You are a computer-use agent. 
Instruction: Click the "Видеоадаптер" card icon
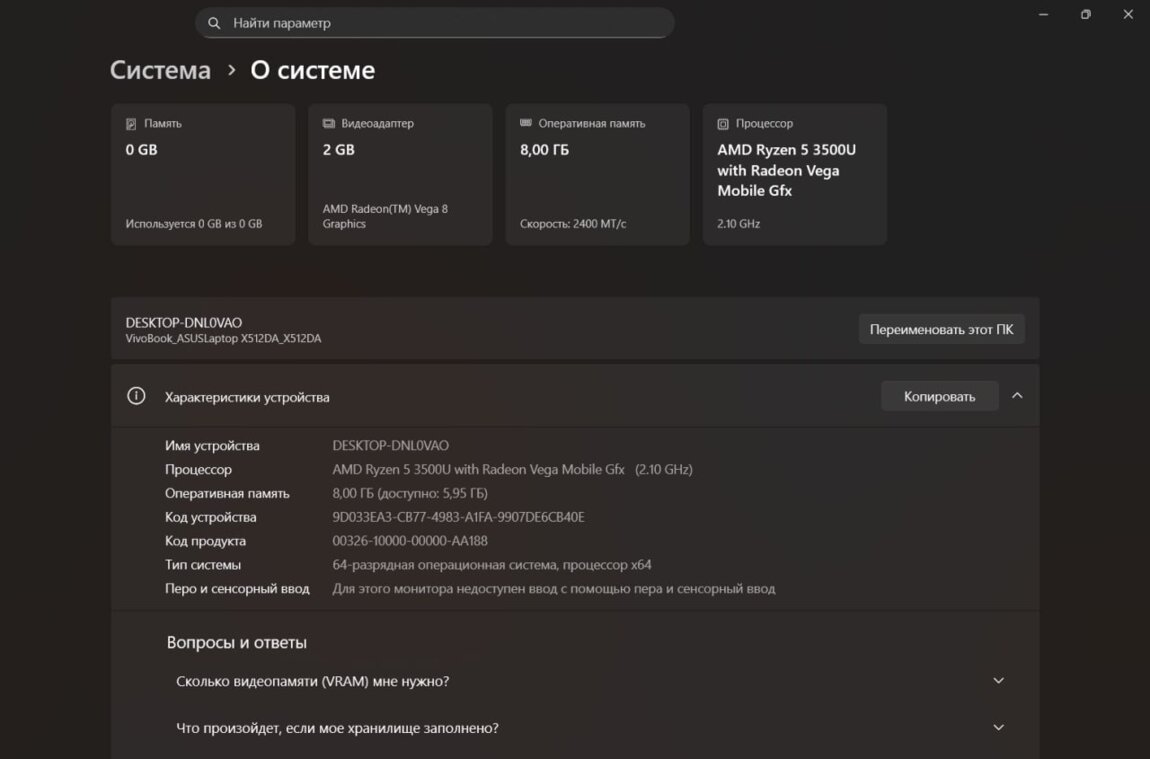coord(329,124)
